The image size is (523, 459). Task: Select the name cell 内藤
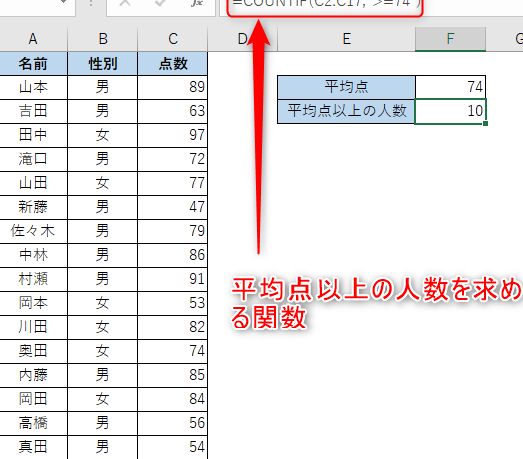point(33,376)
